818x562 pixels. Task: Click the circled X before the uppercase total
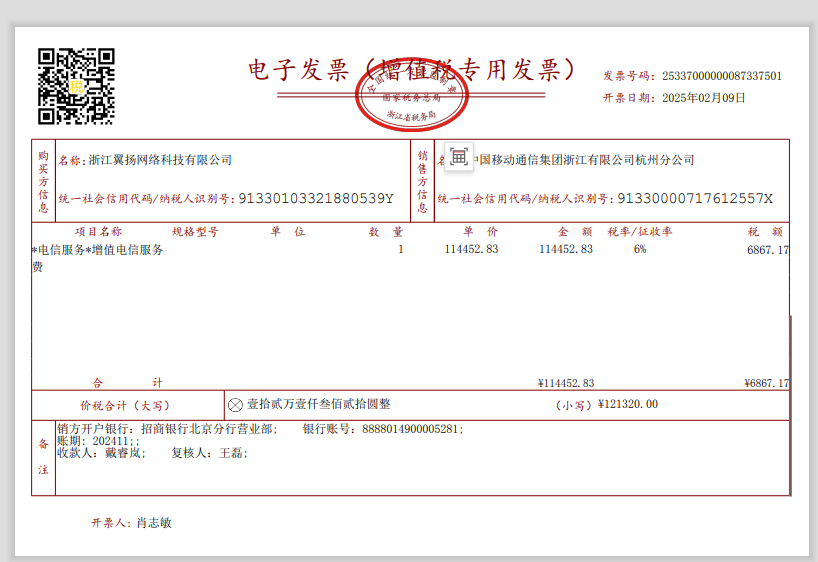click(235, 405)
